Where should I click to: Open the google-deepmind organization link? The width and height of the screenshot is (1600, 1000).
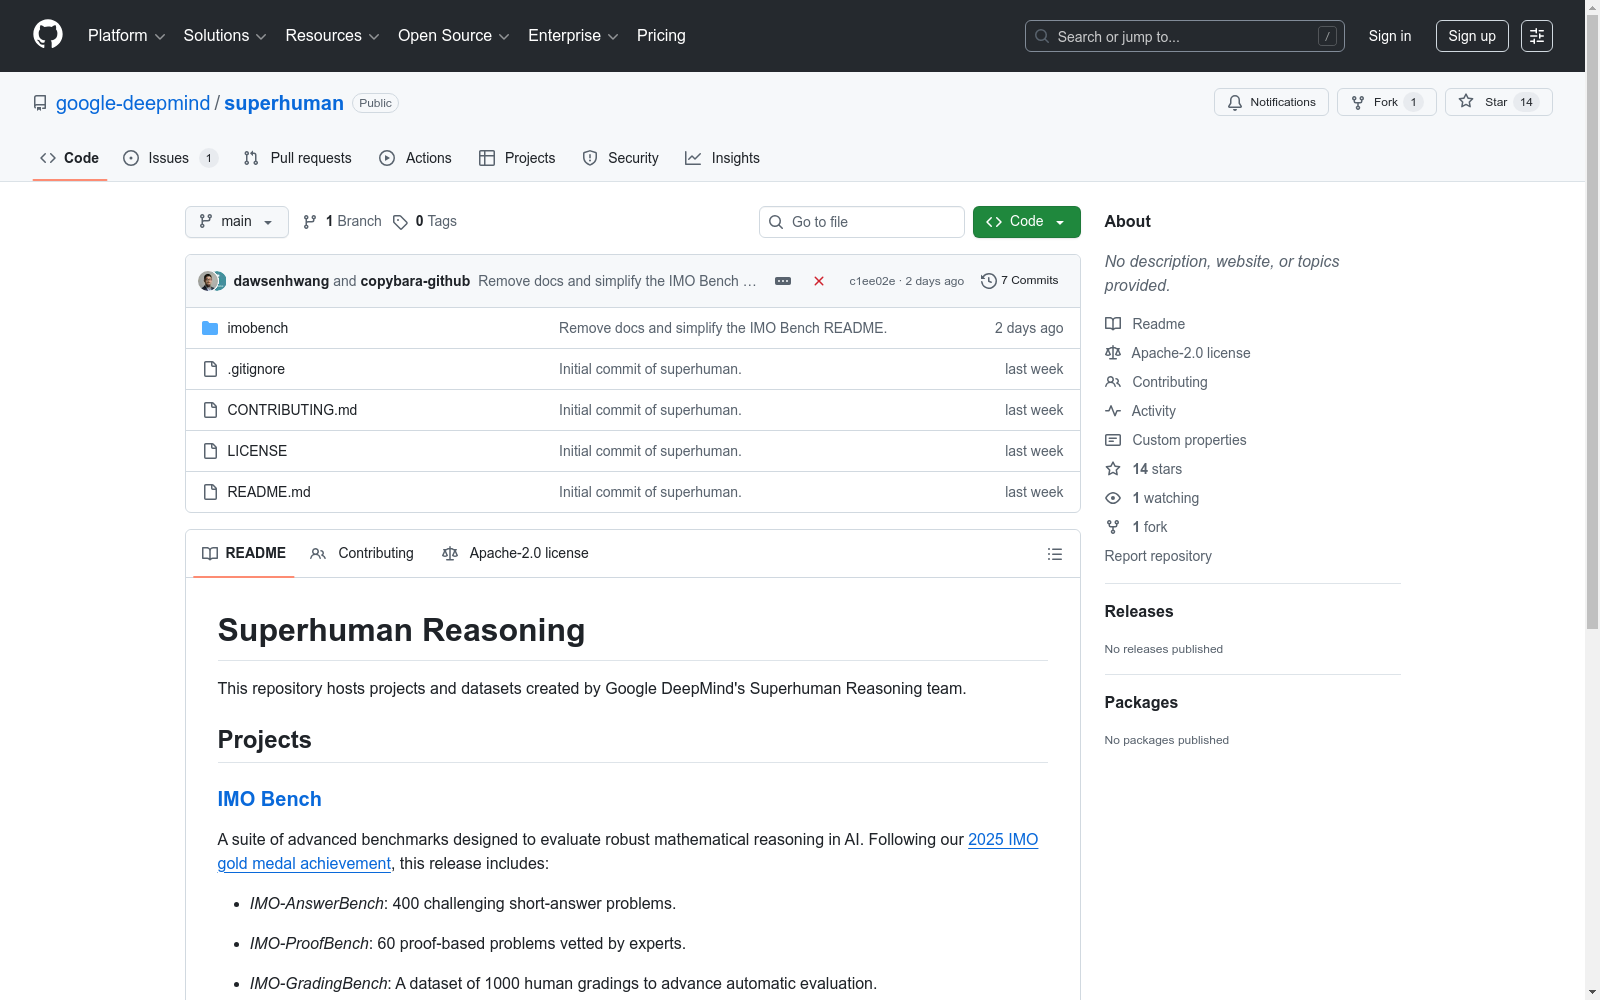pos(133,103)
